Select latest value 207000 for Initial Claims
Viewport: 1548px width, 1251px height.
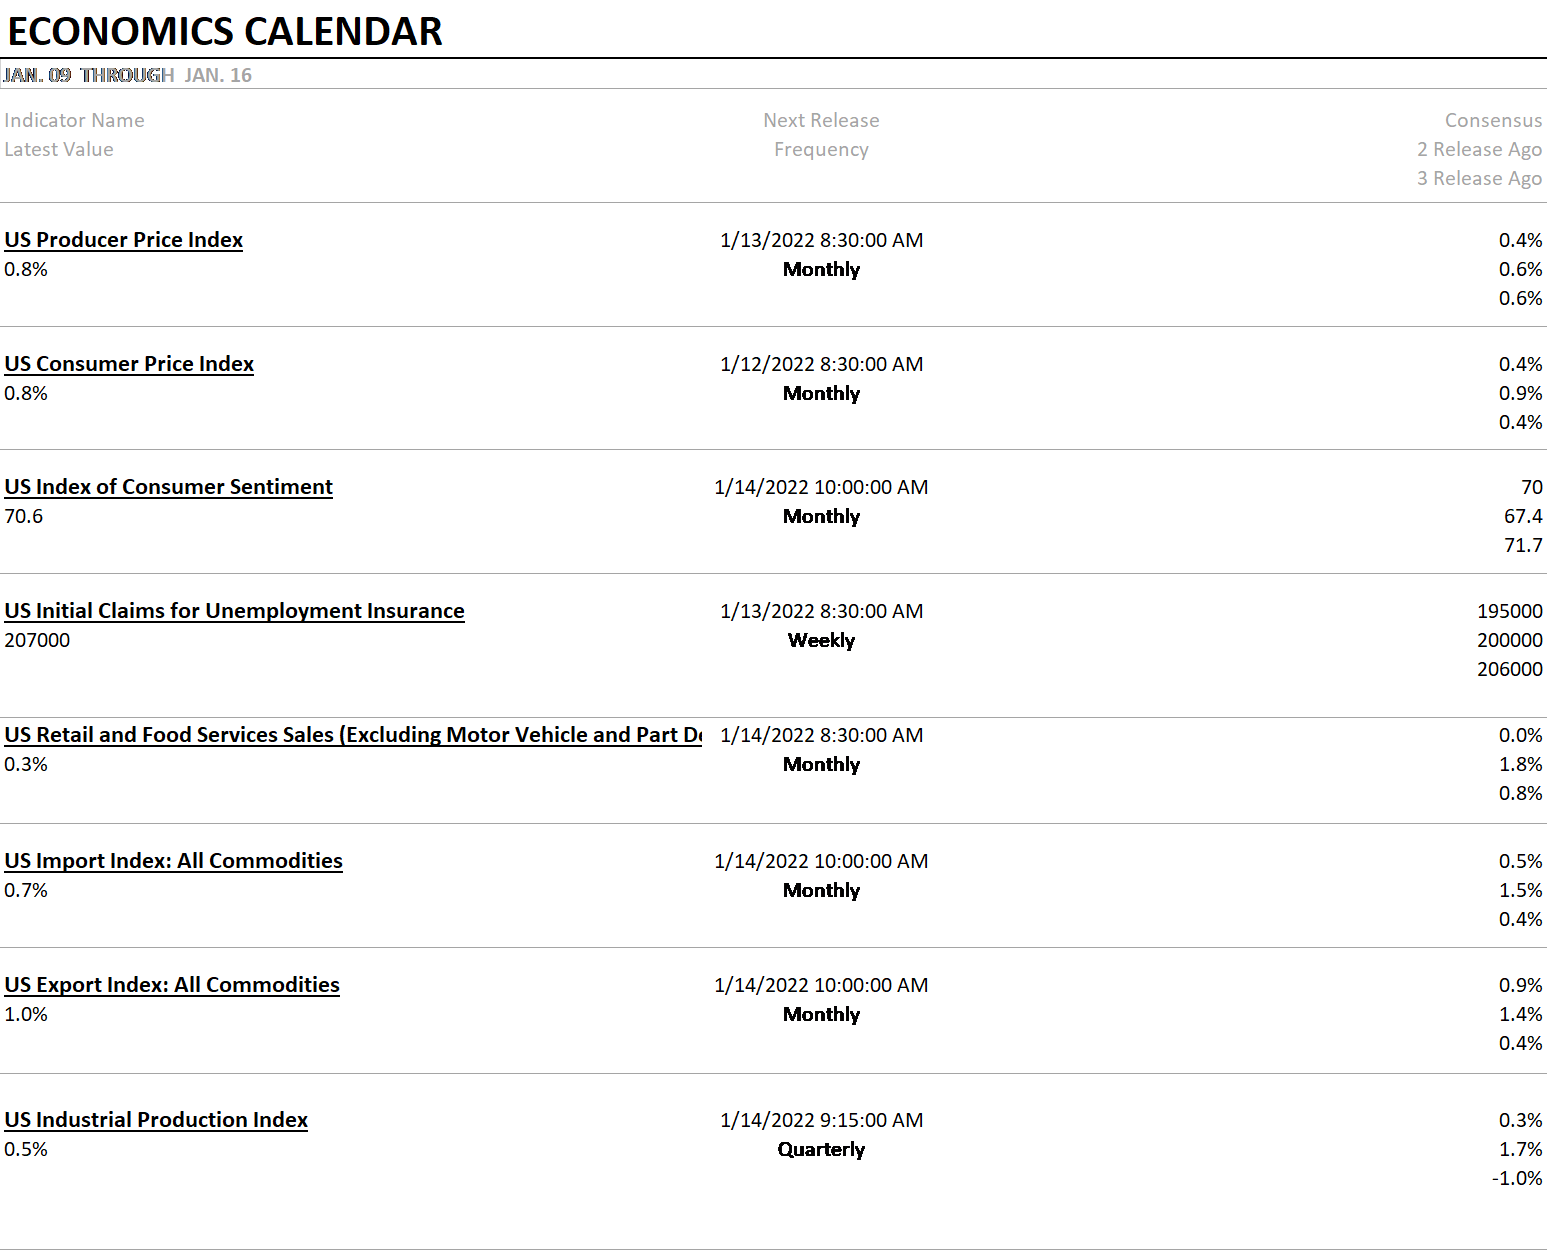point(37,640)
